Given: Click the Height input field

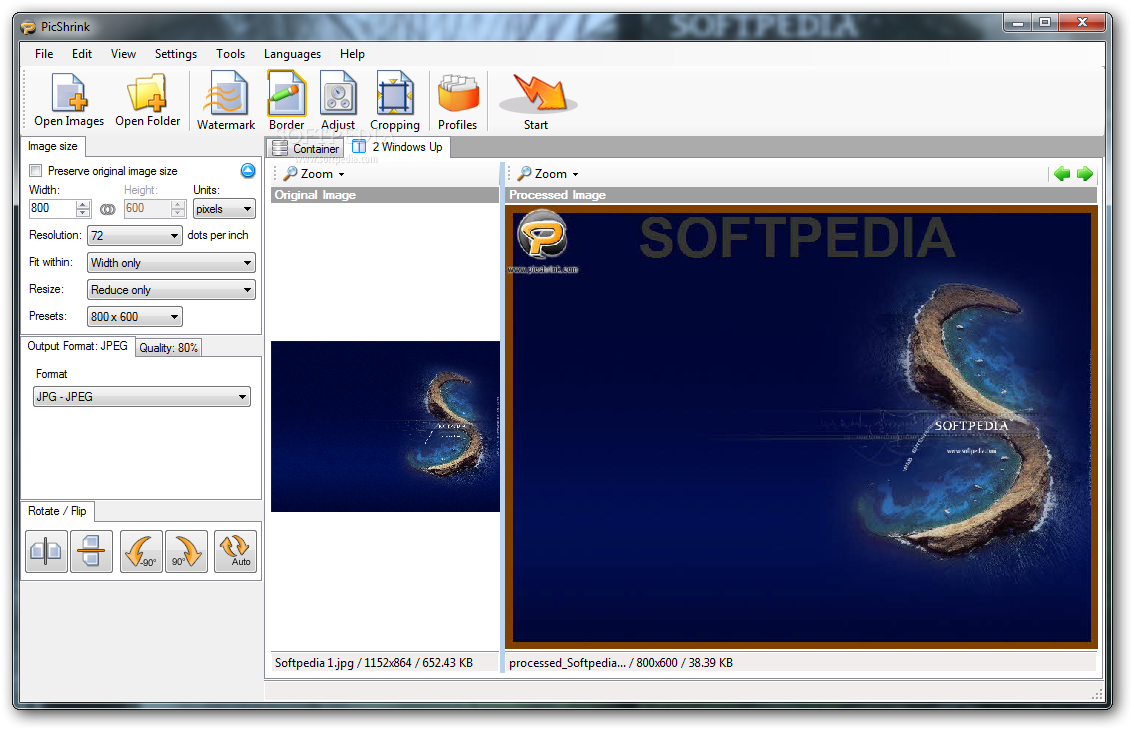Looking at the screenshot, I should (147, 208).
